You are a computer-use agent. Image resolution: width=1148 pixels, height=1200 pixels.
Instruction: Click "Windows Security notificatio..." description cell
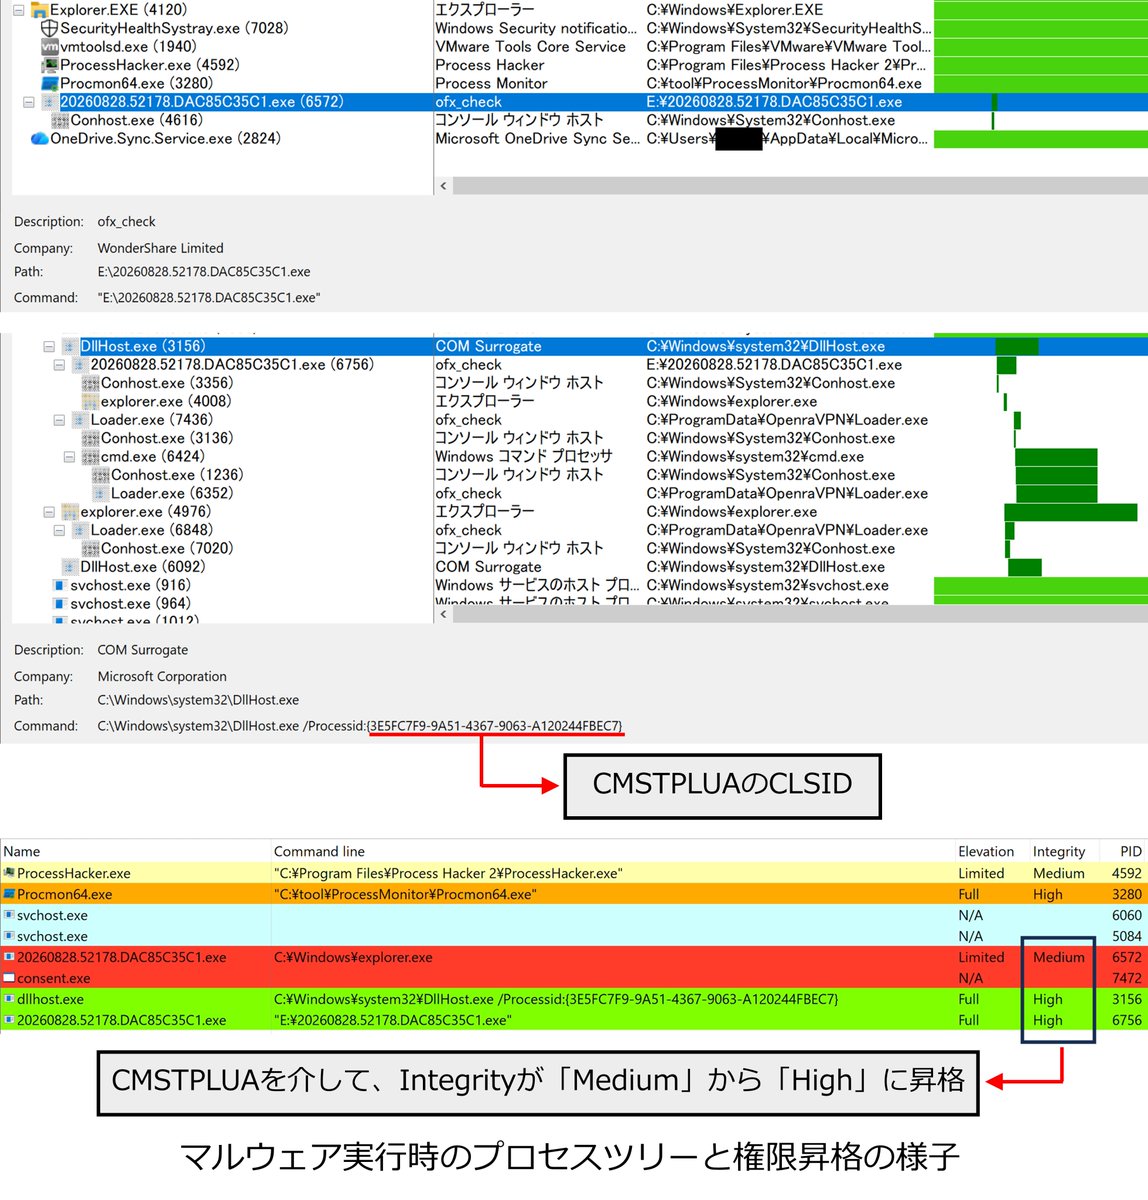pos(535,28)
